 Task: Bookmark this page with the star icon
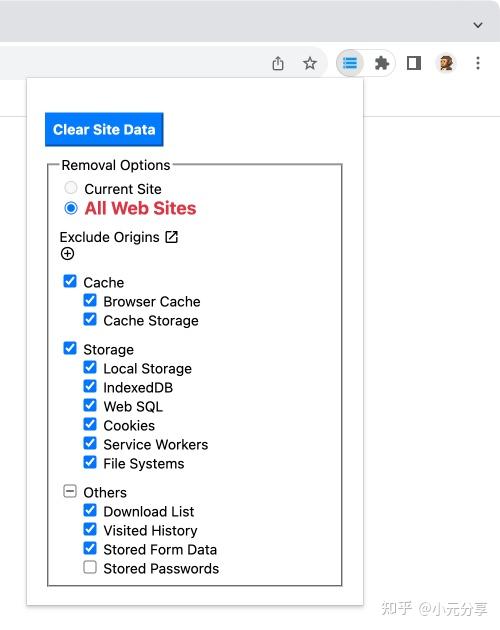pyautogui.click(x=309, y=63)
